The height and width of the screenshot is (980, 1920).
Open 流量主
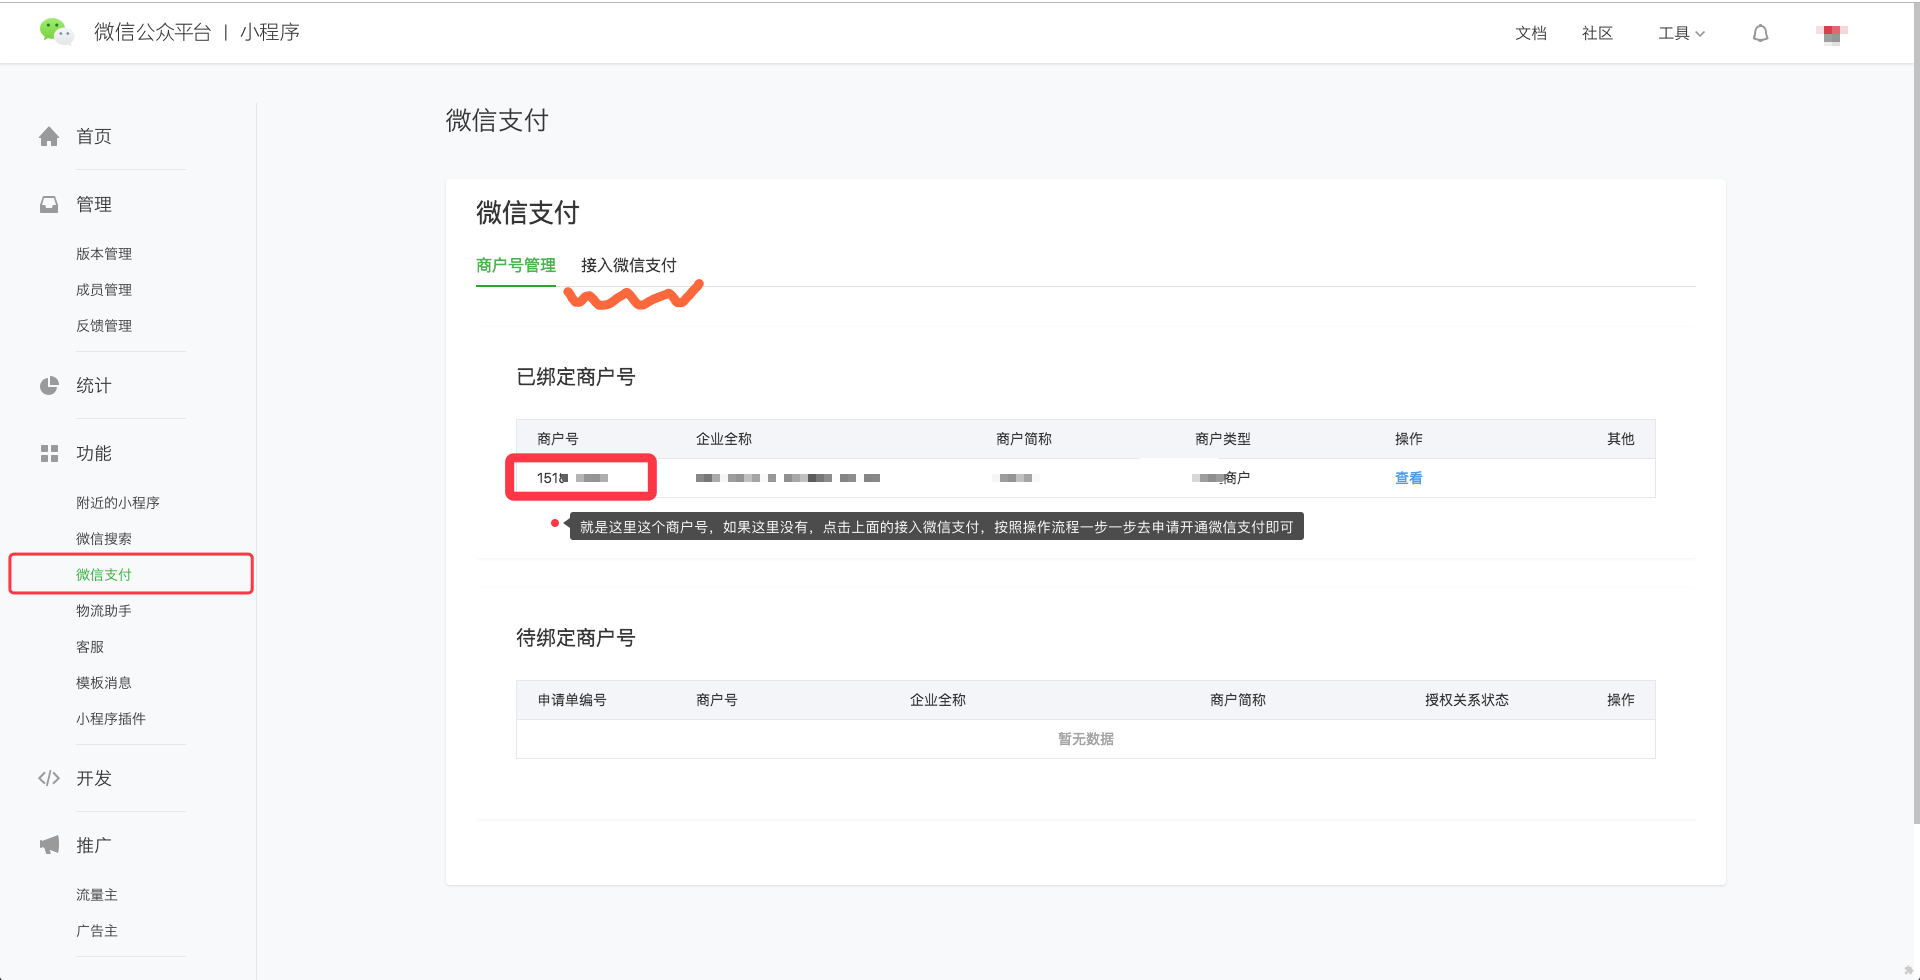(97, 895)
